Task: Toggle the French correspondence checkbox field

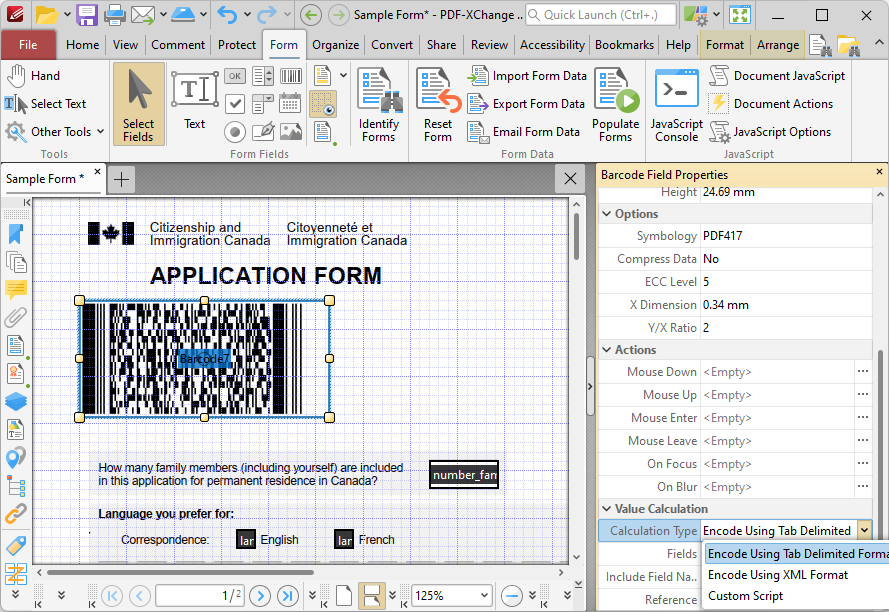Action: point(344,540)
